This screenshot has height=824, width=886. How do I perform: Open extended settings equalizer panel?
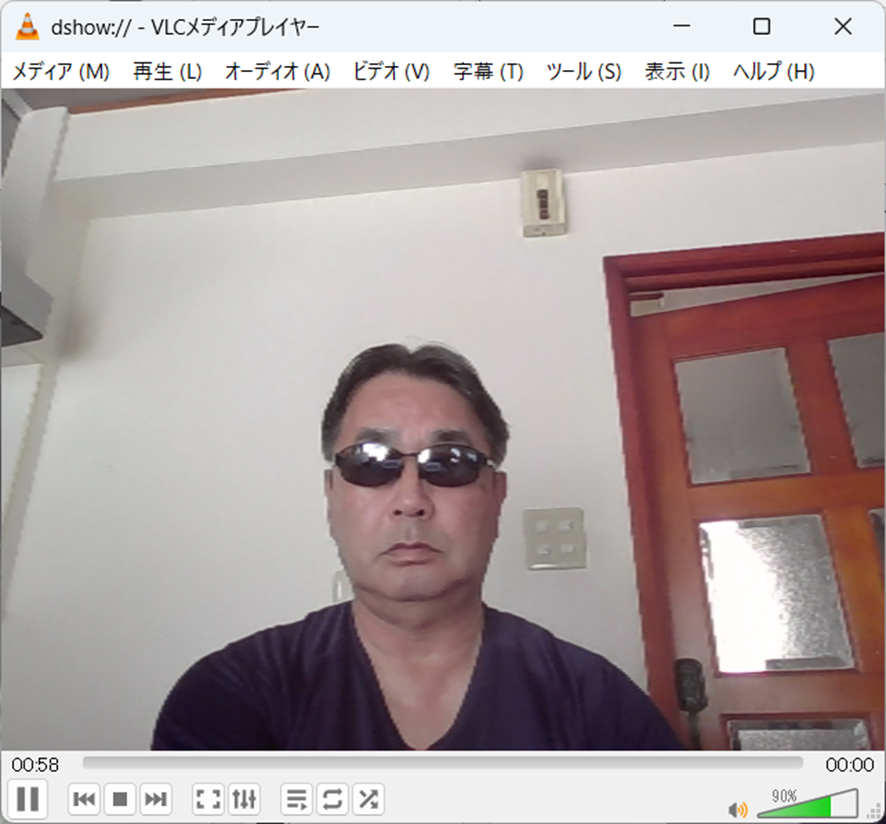[x=244, y=799]
